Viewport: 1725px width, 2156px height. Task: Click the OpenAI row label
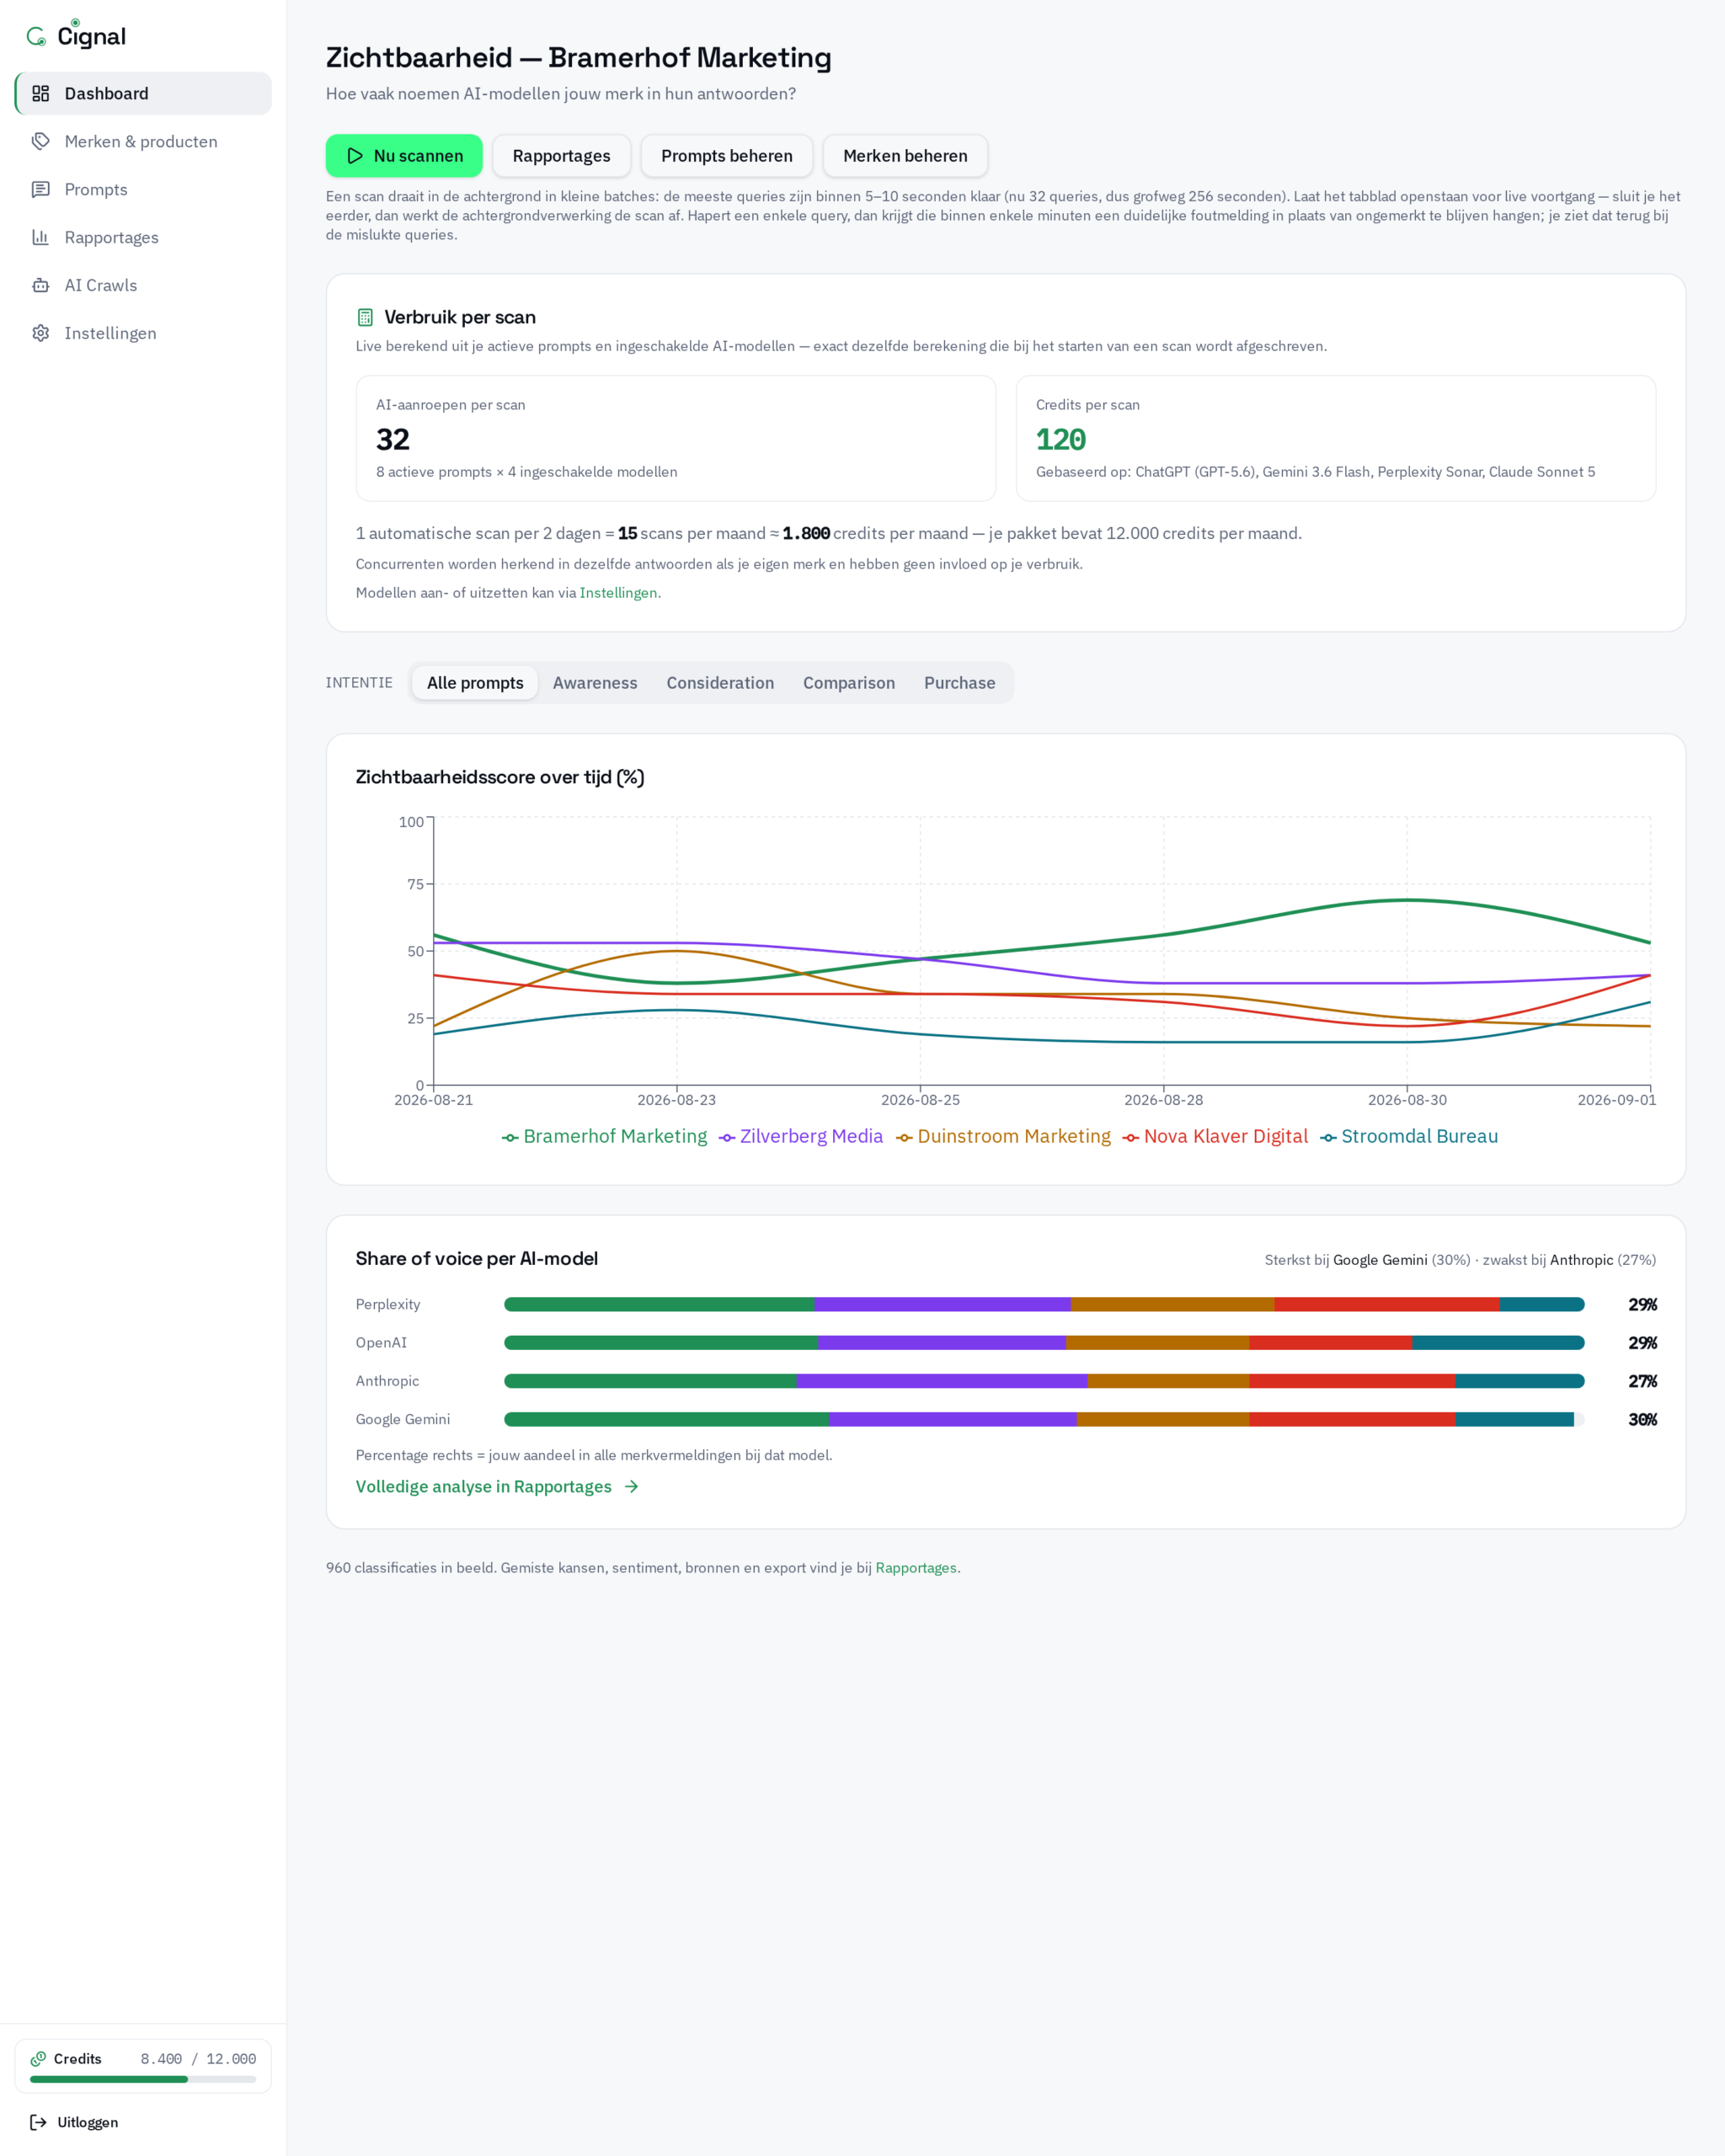(x=381, y=1342)
